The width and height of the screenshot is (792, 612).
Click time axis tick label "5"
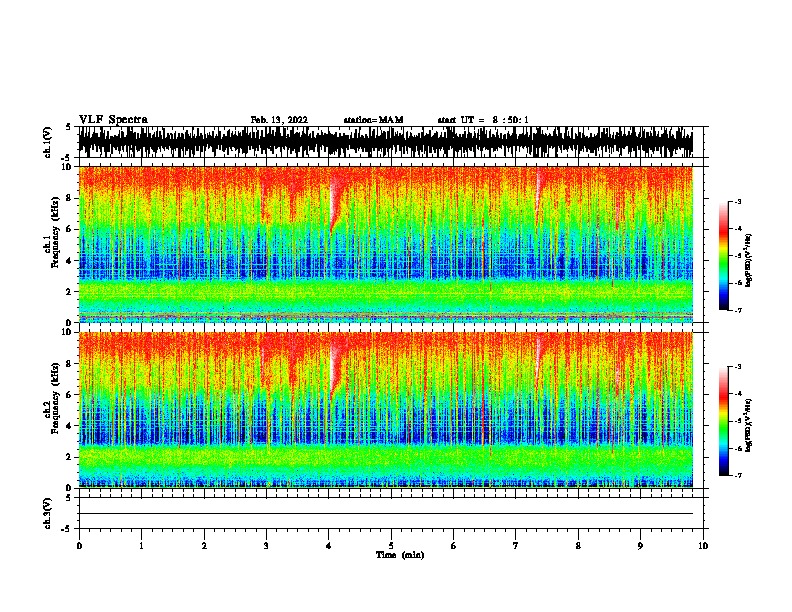pos(391,546)
